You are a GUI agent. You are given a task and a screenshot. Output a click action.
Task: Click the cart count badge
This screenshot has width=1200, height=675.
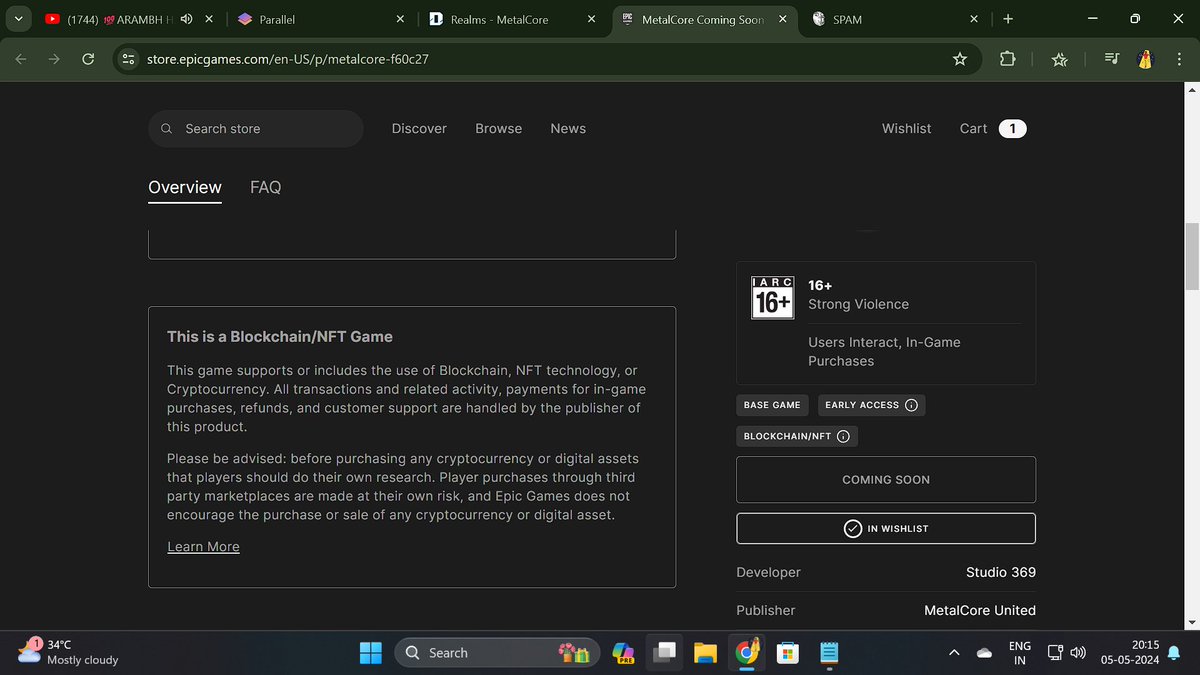pos(1012,129)
